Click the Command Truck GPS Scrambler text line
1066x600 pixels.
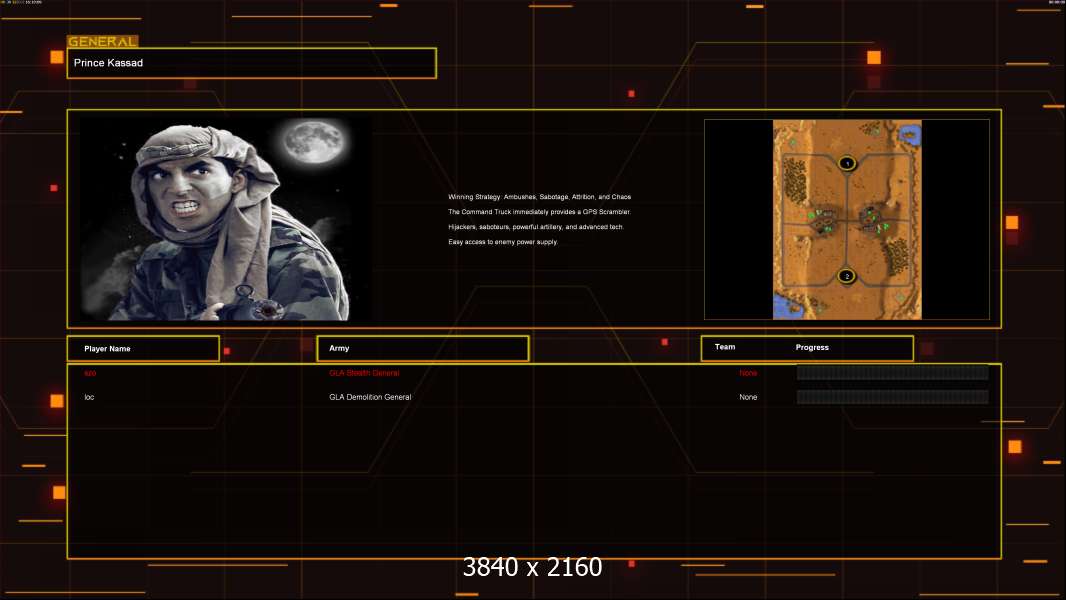540,212
